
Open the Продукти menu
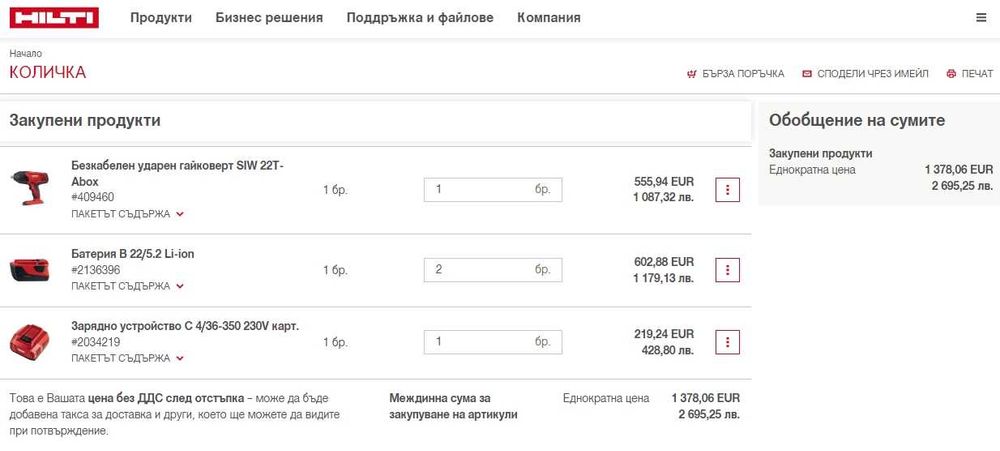pyautogui.click(x=161, y=18)
